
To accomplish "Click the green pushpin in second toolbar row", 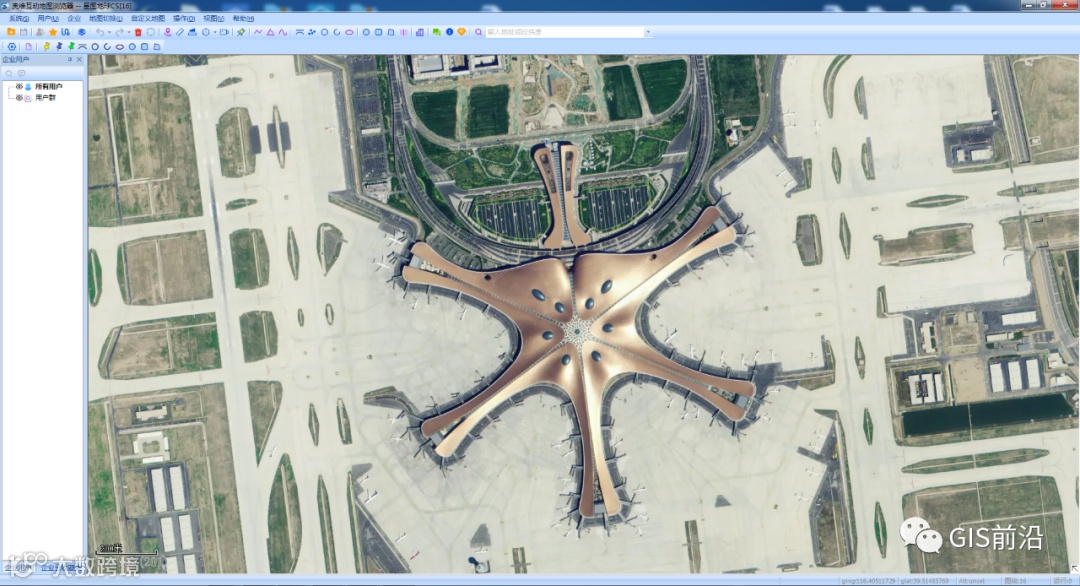I will coord(72,47).
